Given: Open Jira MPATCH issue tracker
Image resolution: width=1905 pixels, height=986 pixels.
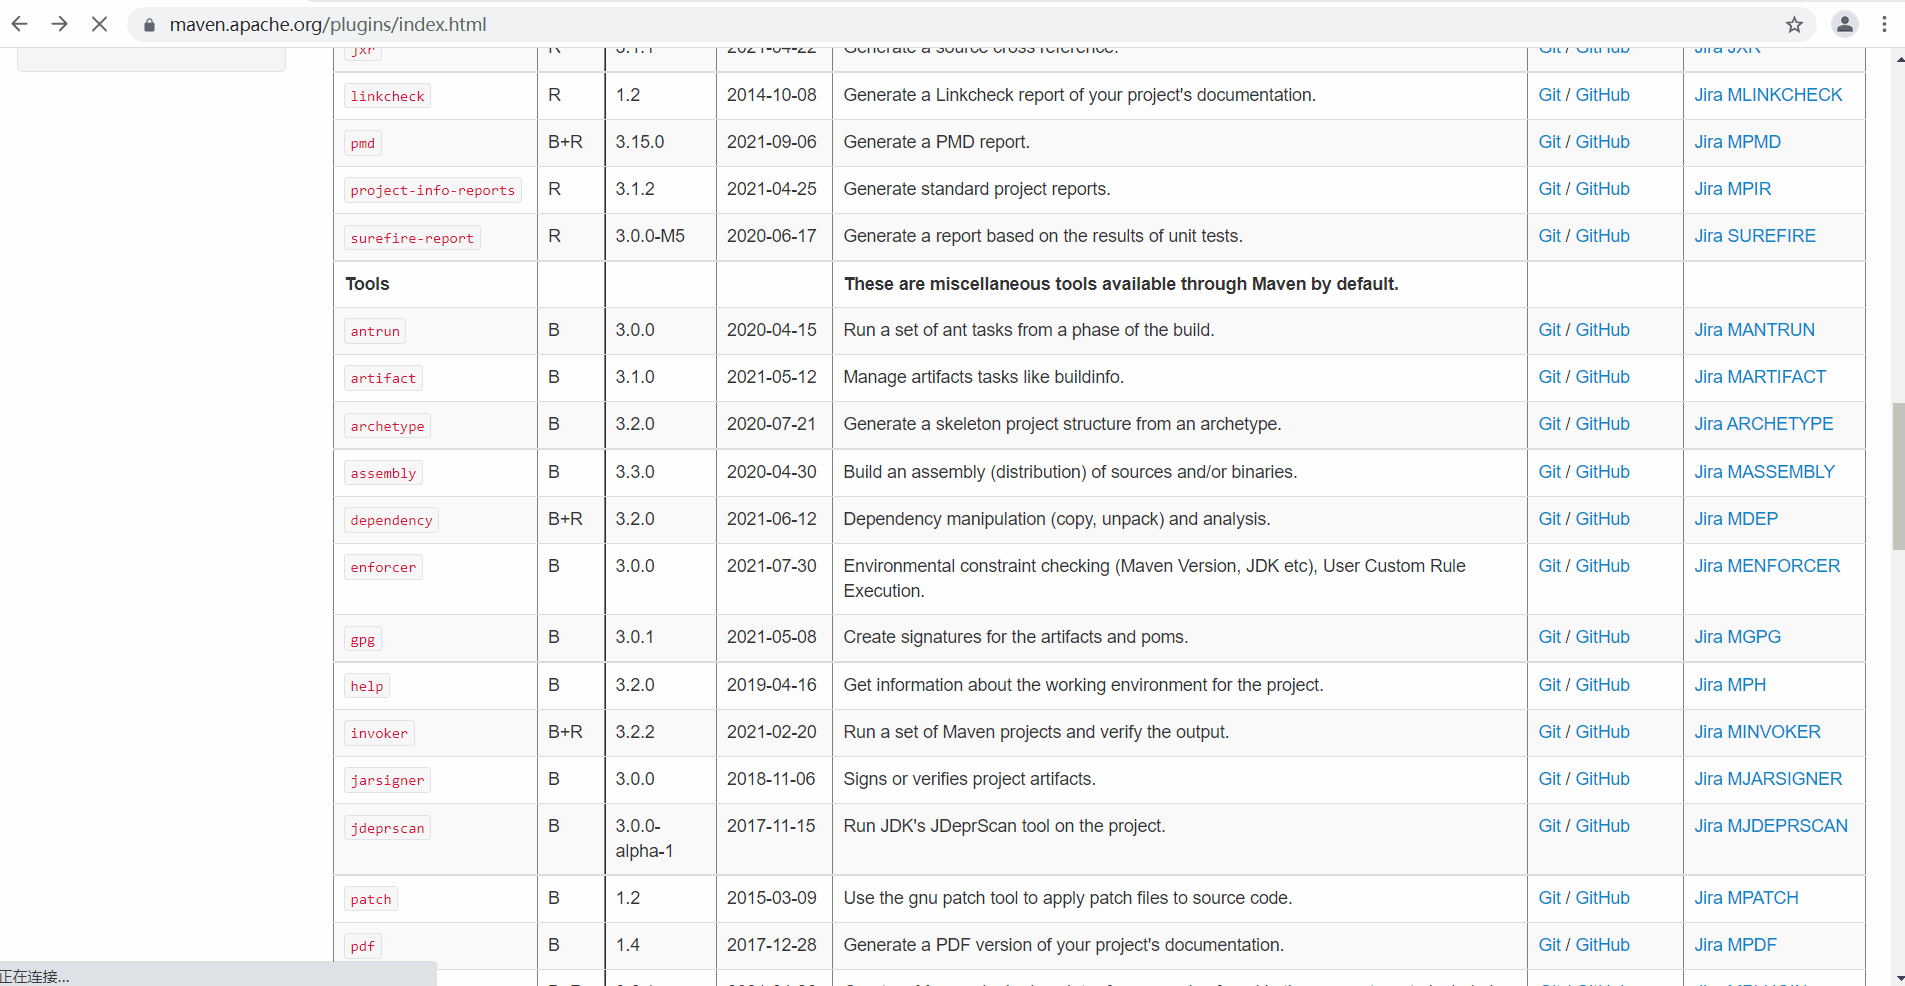Looking at the screenshot, I should tap(1746, 898).
